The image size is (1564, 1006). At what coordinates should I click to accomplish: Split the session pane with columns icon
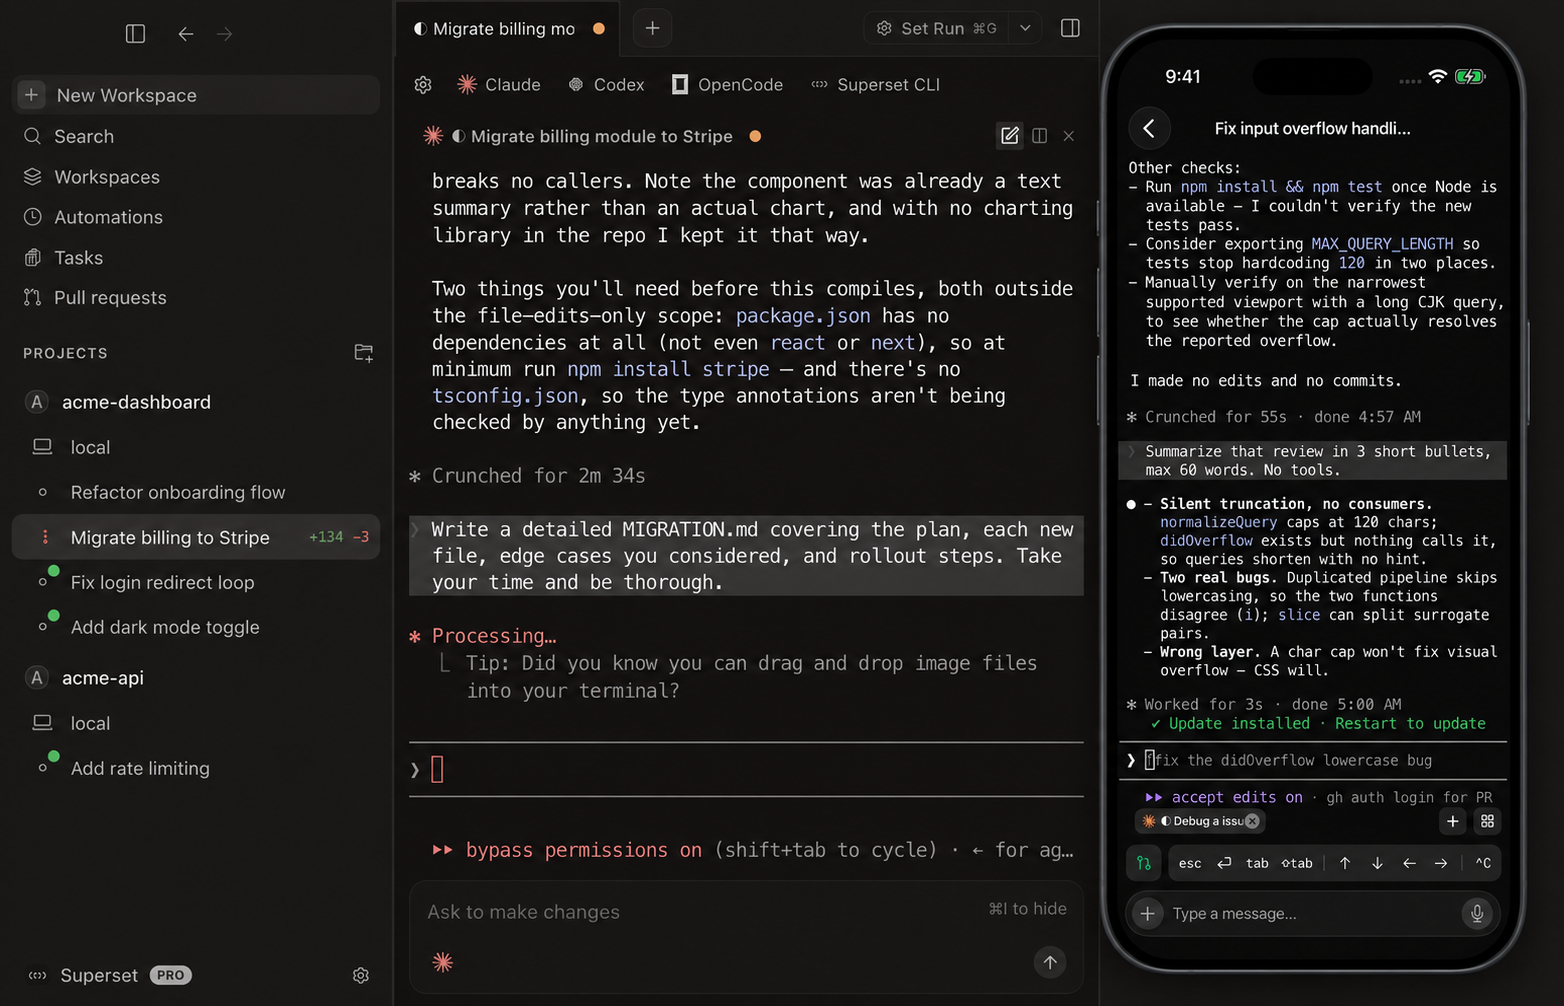[x=1040, y=136]
